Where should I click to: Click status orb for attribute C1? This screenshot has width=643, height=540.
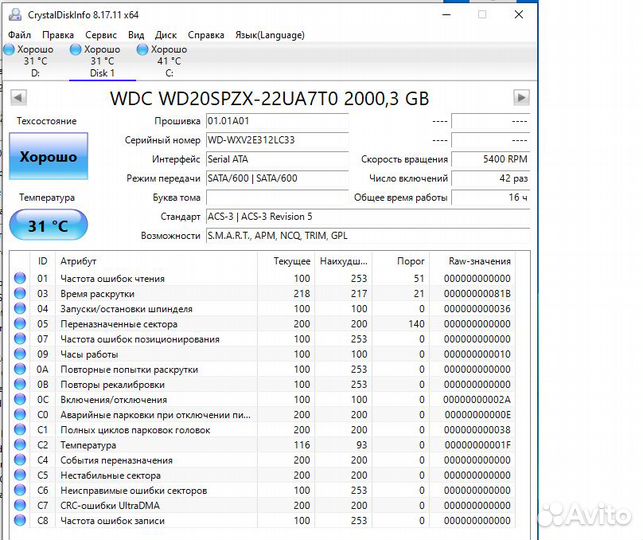[x=20, y=430]
